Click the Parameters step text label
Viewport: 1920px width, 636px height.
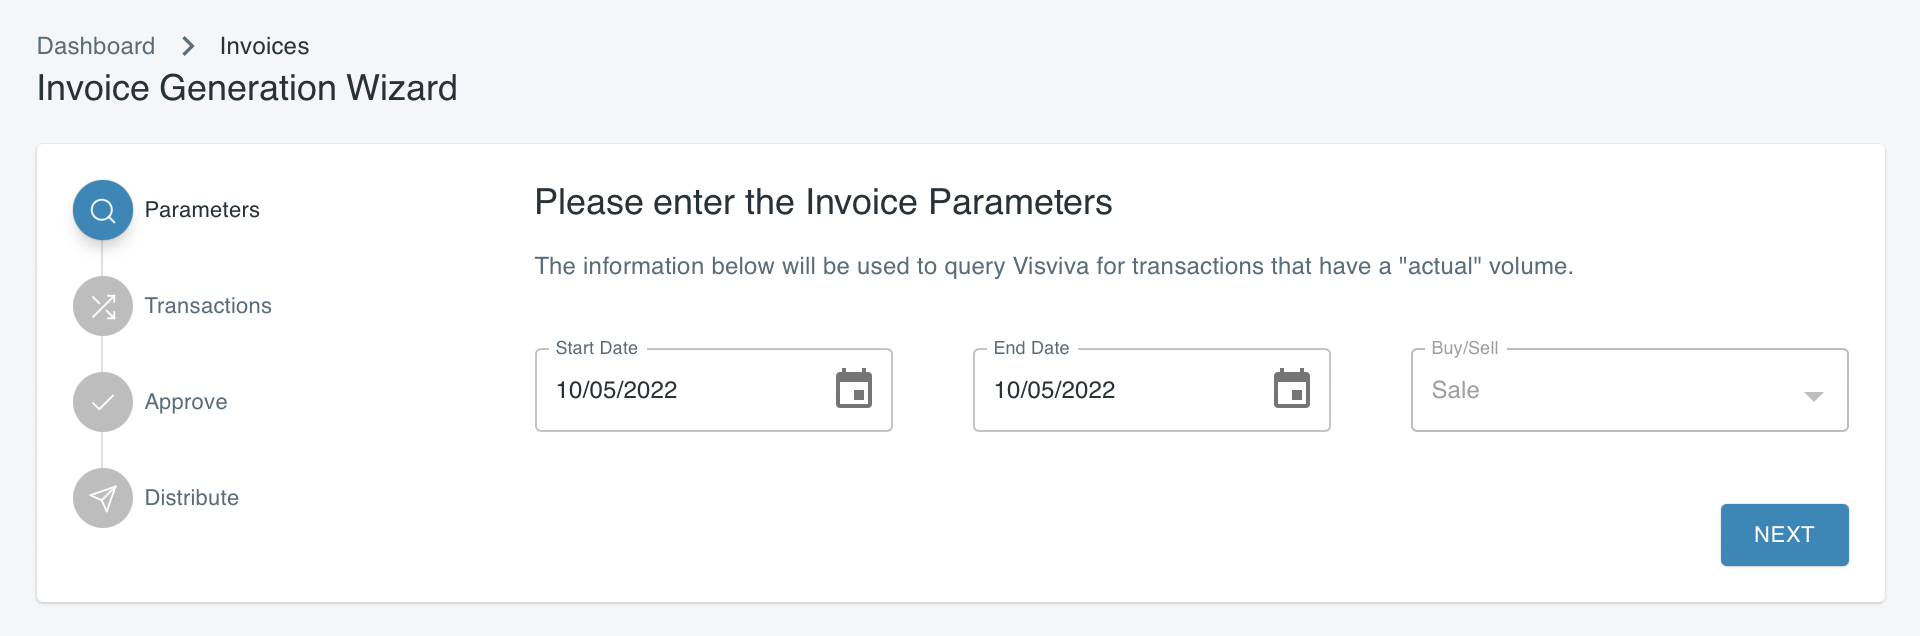click(202, 210)
